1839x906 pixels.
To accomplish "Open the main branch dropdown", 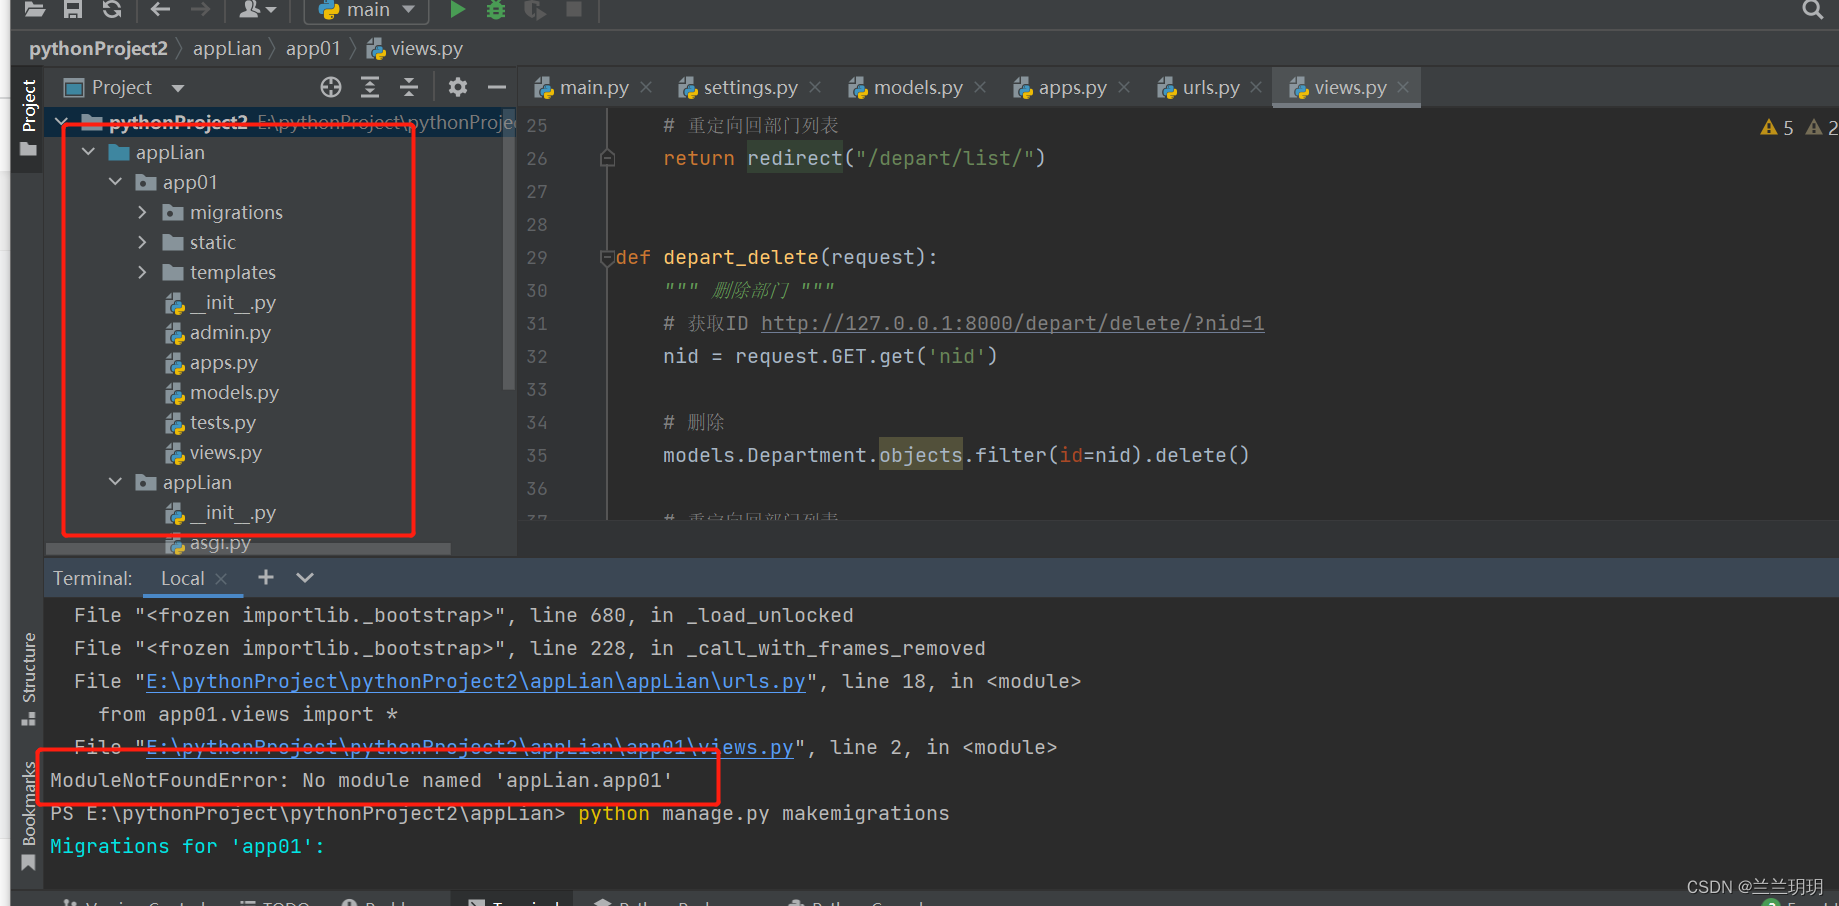I will pos(365,9).
